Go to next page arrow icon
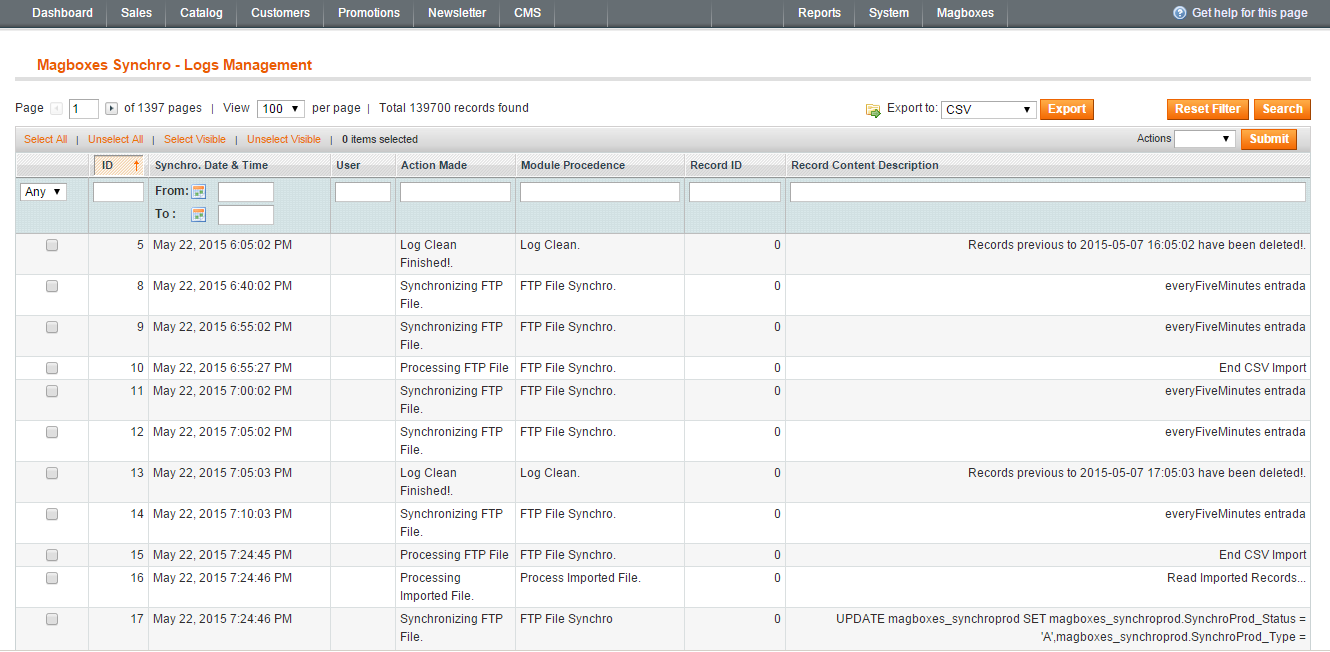 click(x=111, y=108)
